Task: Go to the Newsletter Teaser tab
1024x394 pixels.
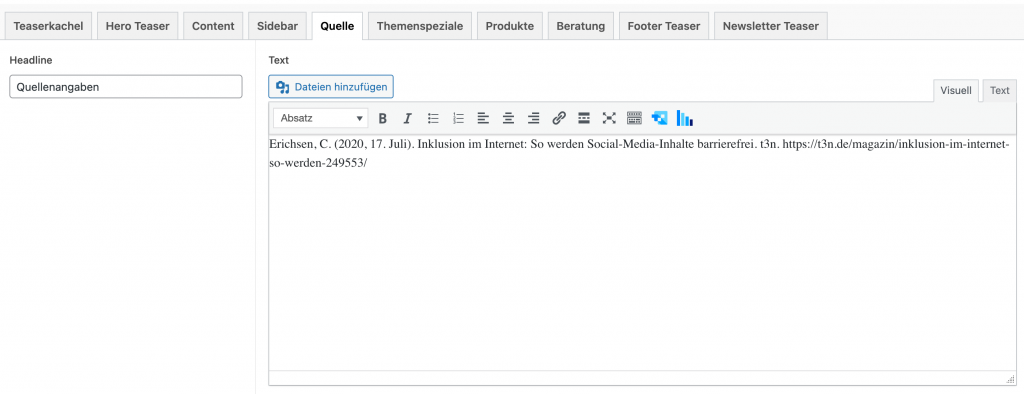Action: [x=771, y=26]
